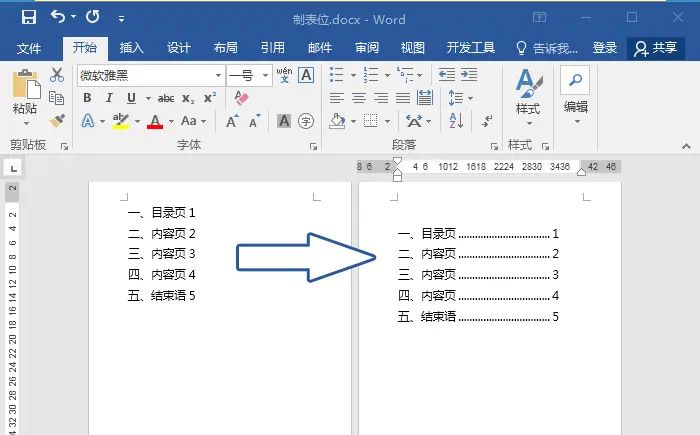This screenshot has height=435, width=700.
Task: Cut selection with the scissors icon
Action: (x=57, y=75)
